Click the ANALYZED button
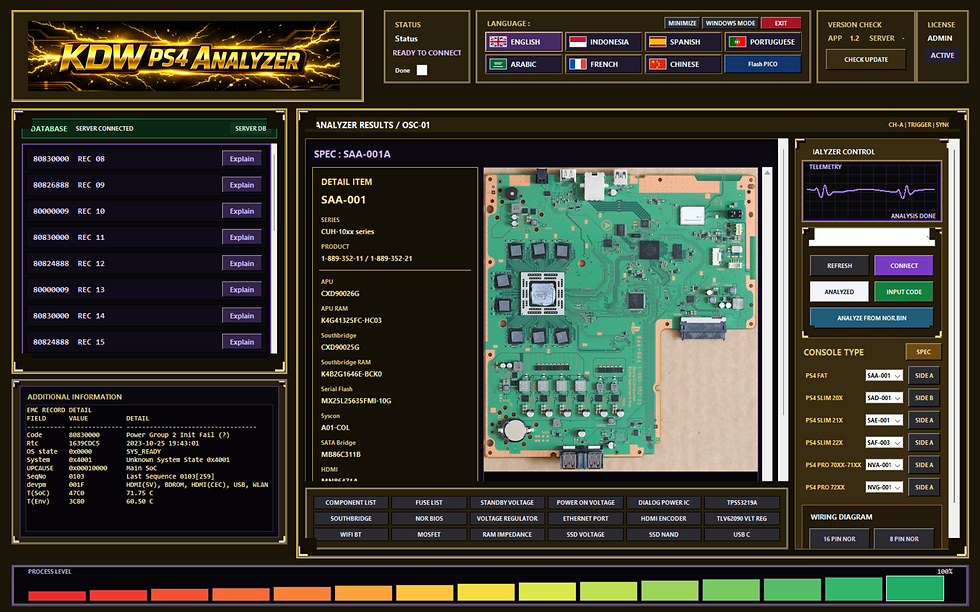 click(x=839, y=292)
